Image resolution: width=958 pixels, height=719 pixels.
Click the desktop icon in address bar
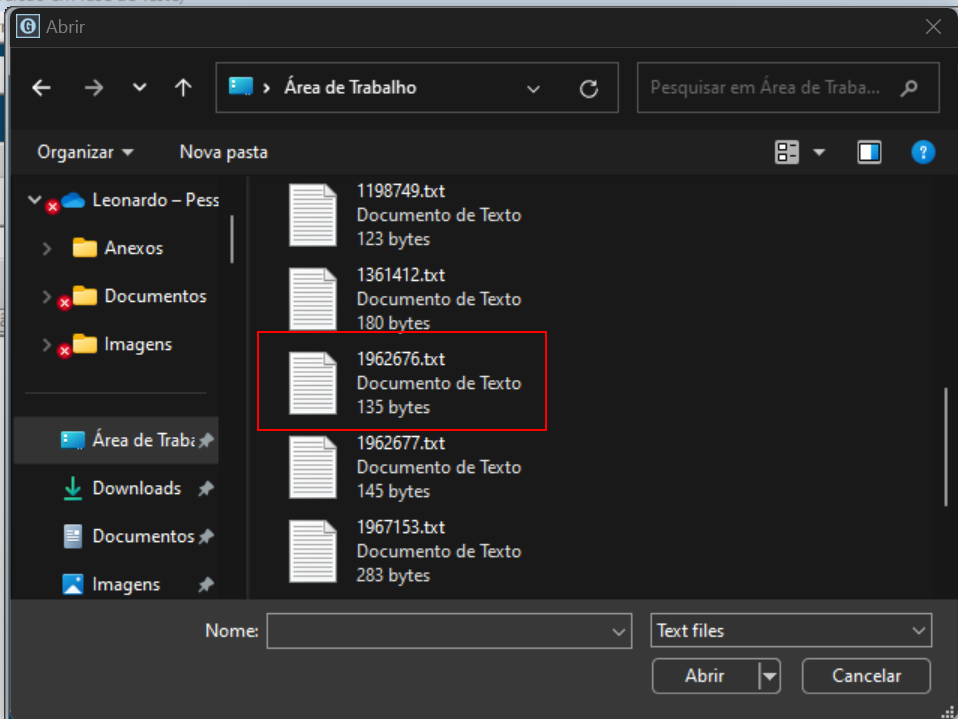tap(241, 87)
